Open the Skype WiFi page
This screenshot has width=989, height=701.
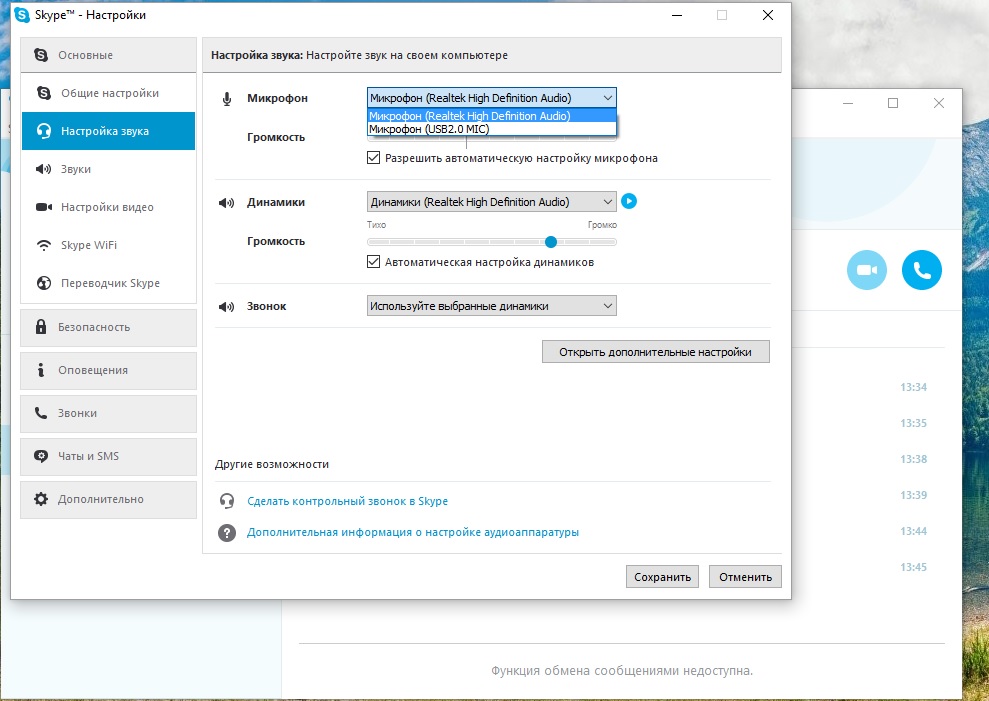[108, 245]
